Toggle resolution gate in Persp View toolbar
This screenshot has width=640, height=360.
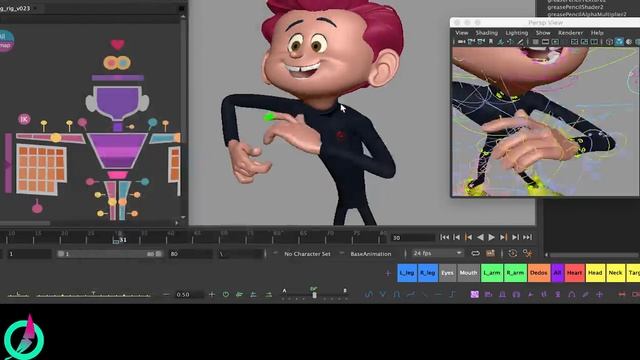tap(555, 42)
